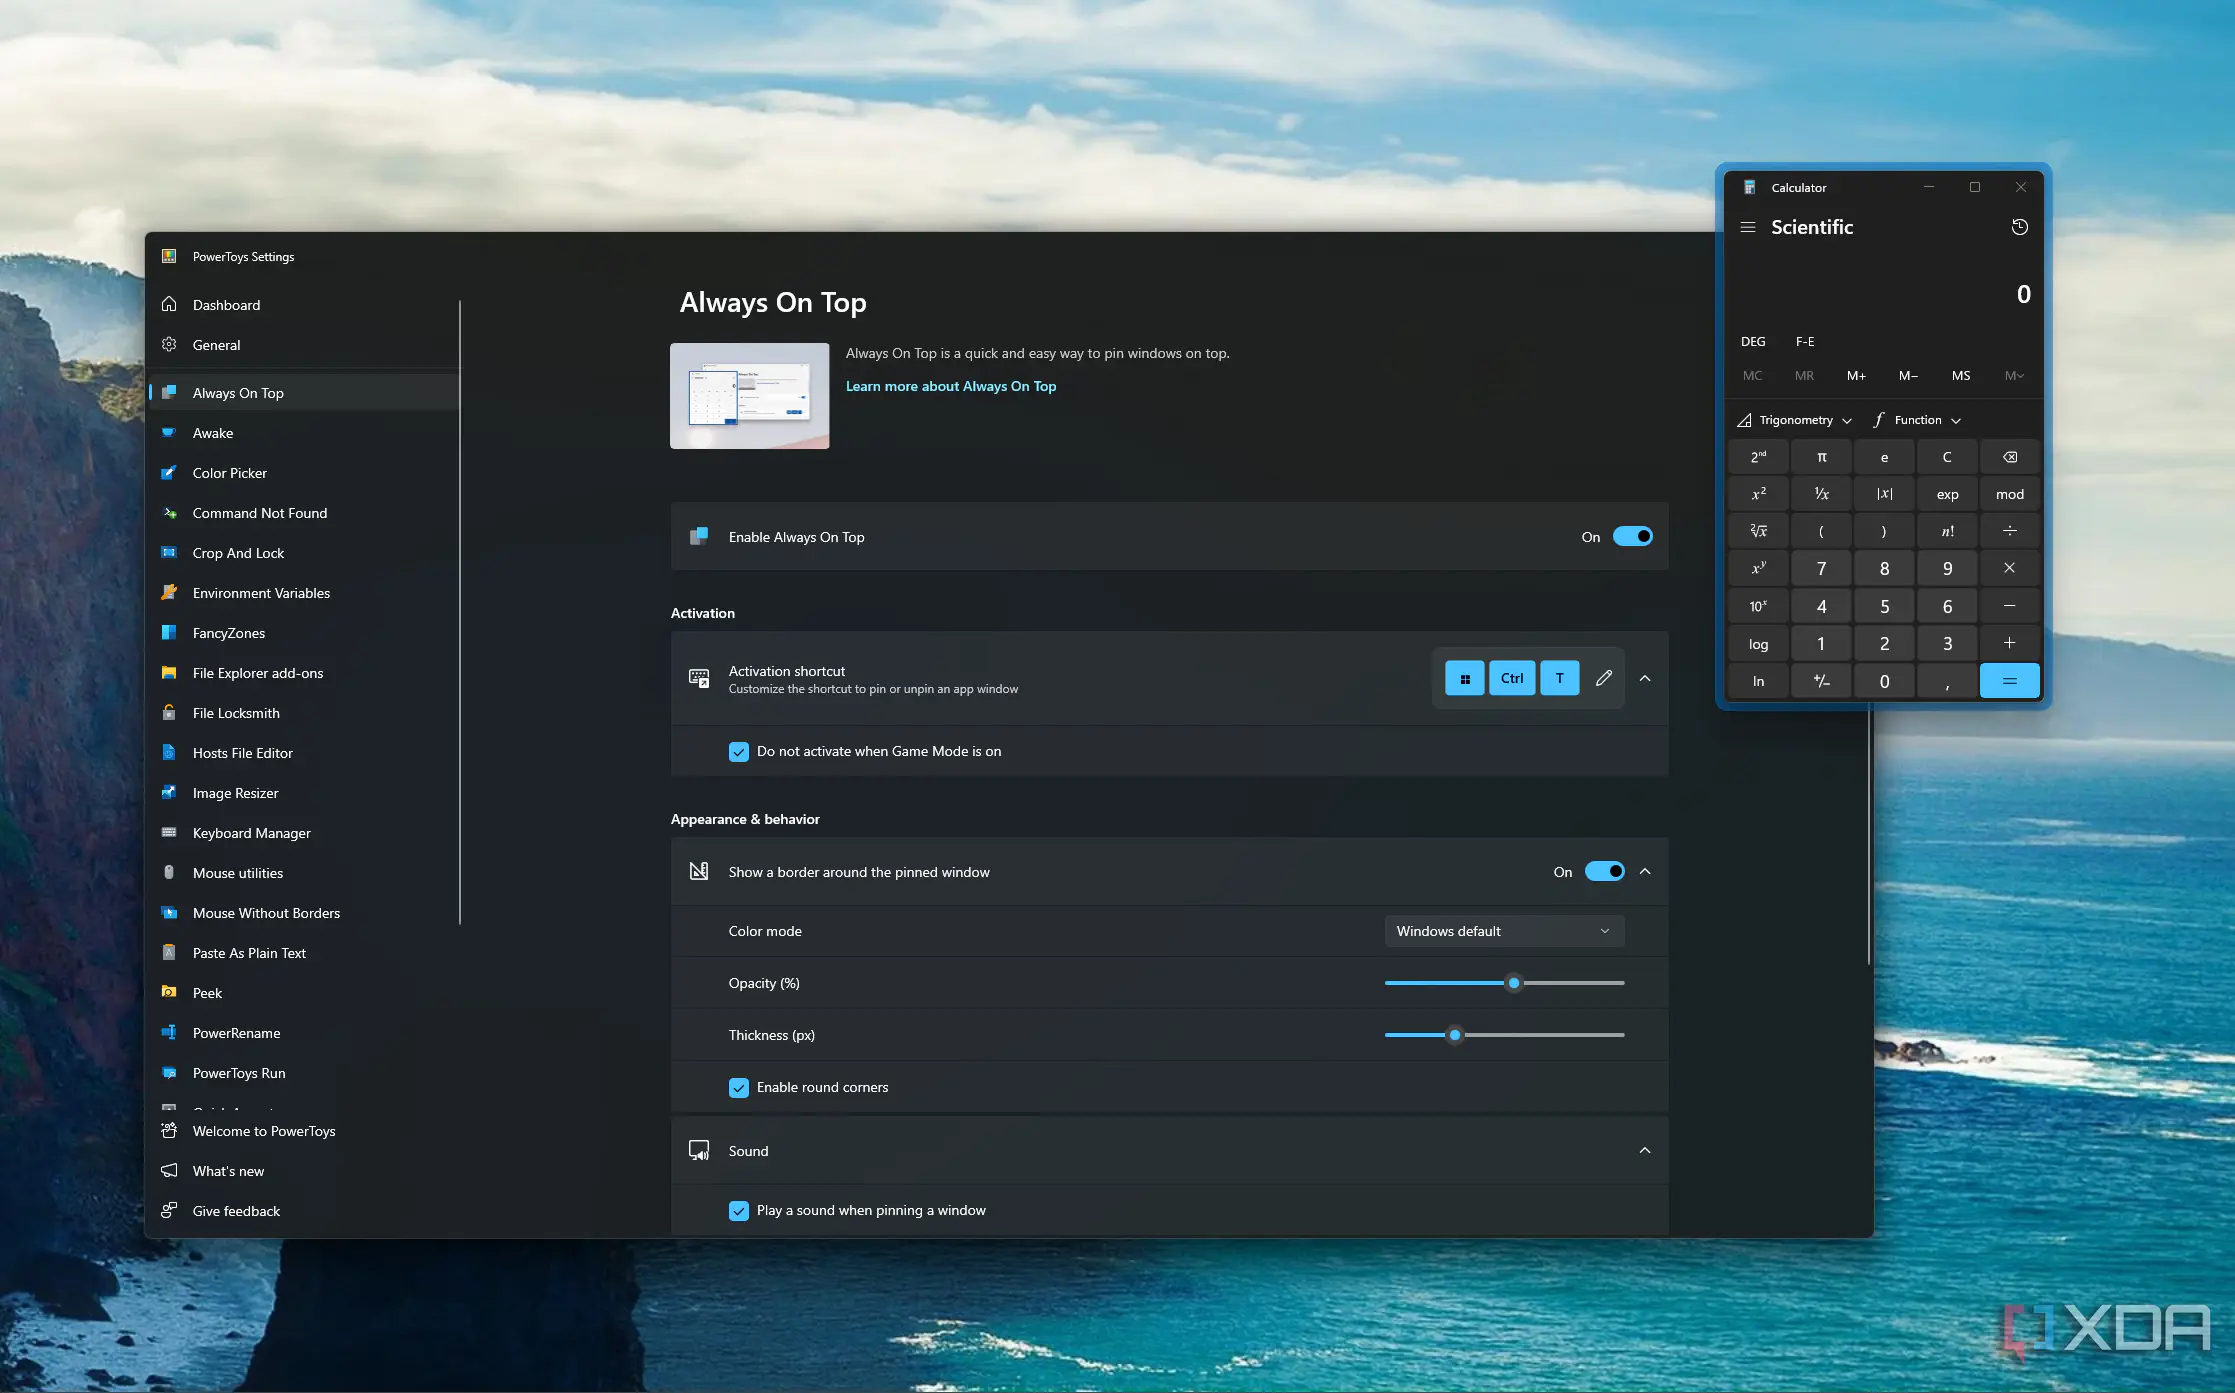Go to Dashboard page
This screenshot has width=2235, height=1393.
pyautogui.click(x=305, y=305)
